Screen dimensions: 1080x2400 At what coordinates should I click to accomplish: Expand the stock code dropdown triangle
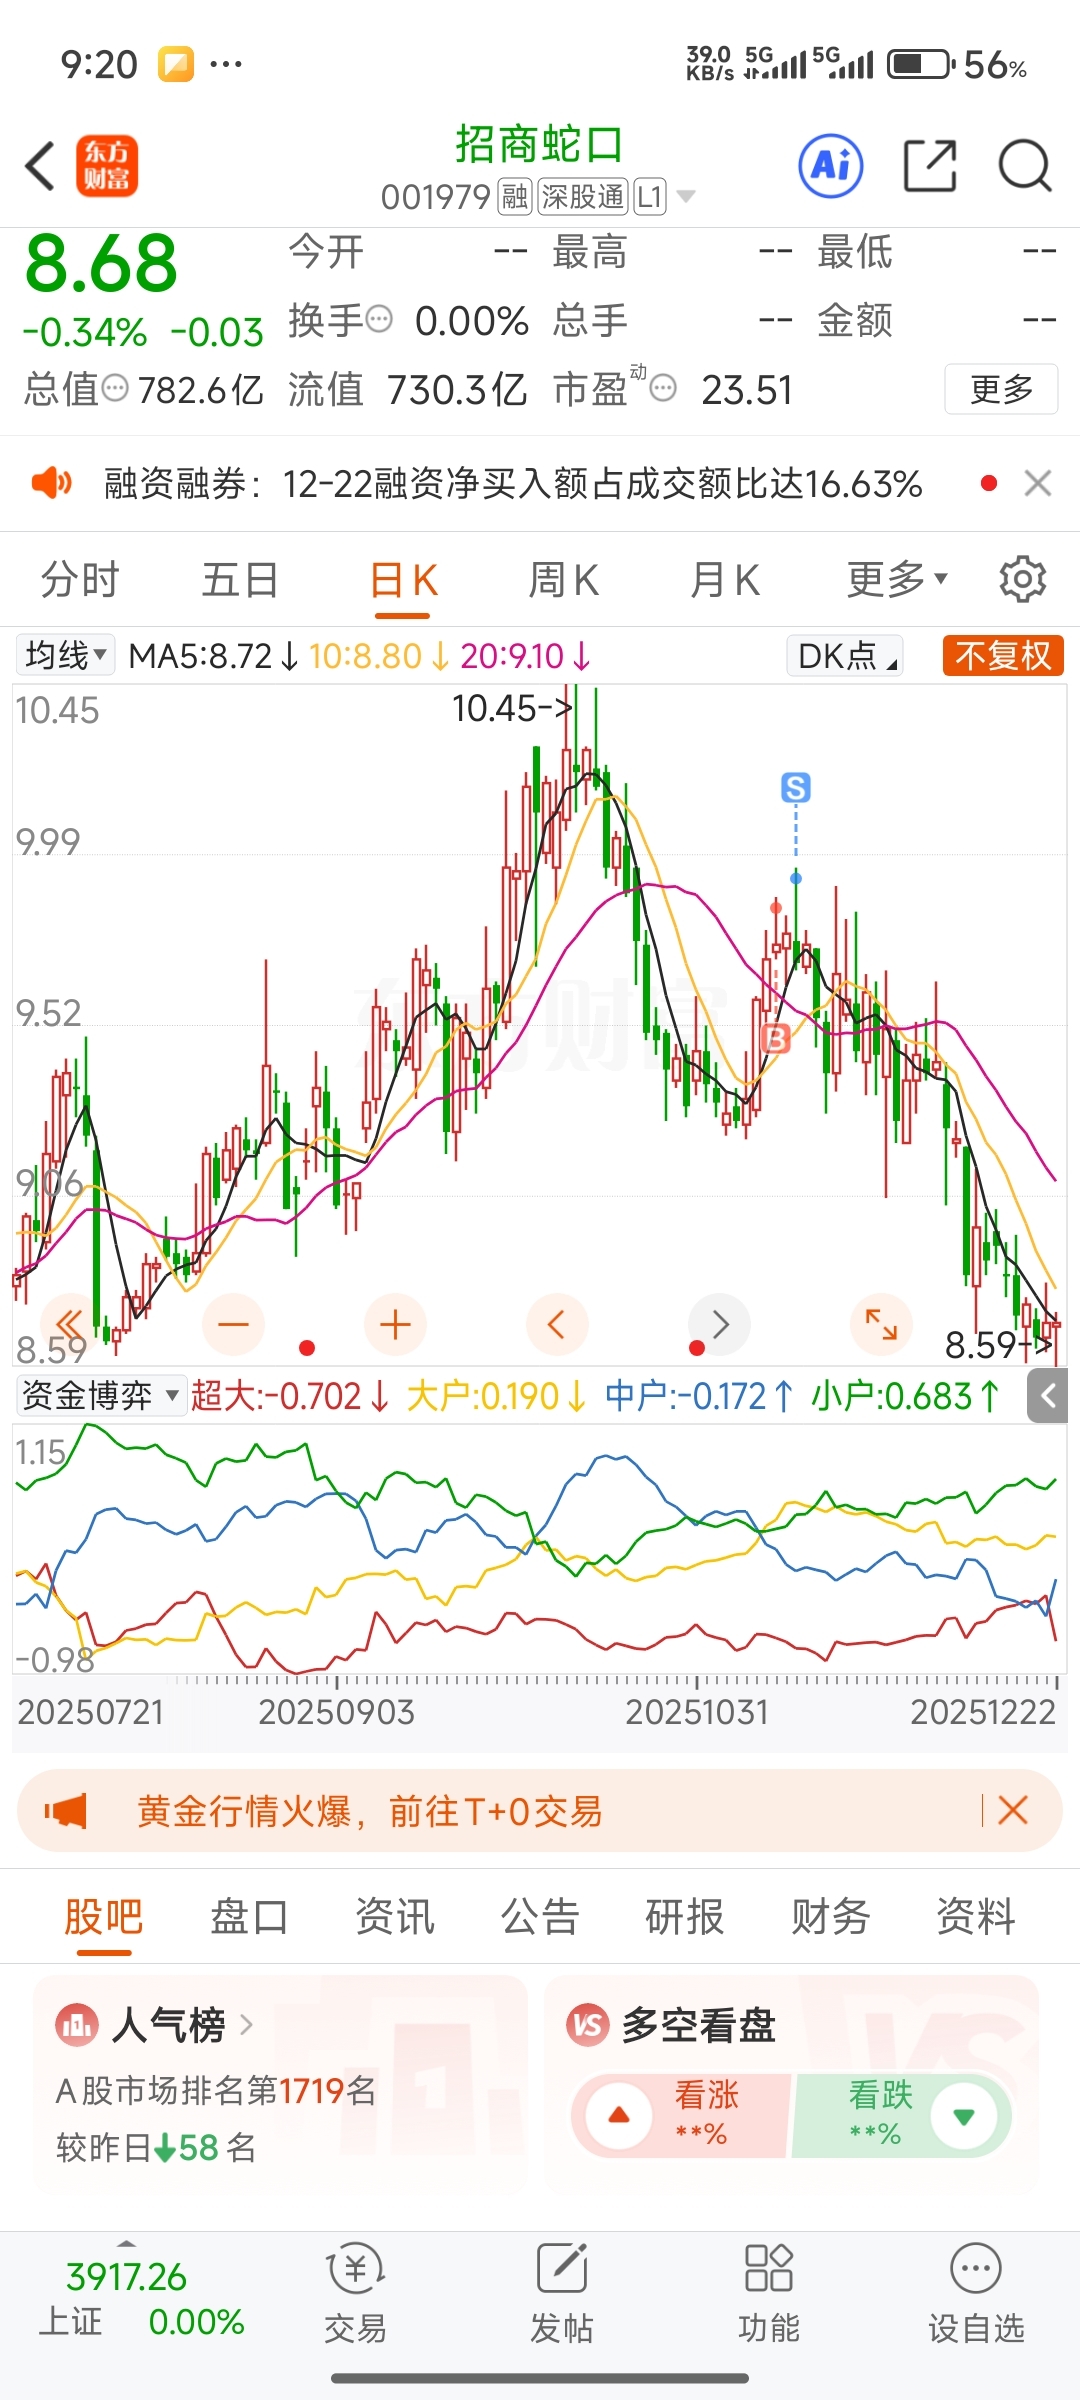(x=686, y=196)
